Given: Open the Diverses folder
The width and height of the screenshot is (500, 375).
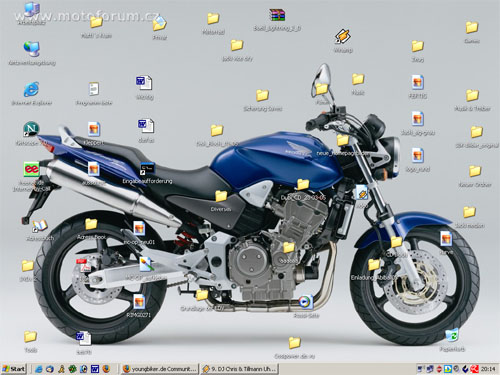Looking at the screenshot, I should click(x=221, y=196).
